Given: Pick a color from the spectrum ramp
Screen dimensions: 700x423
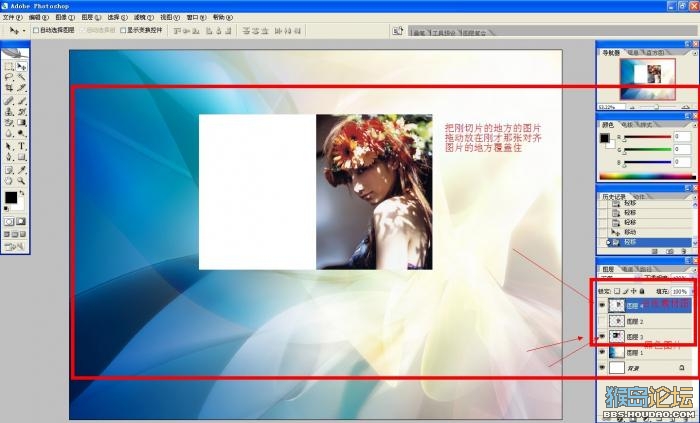Looking at the screenshot, I should pyautogui.click(x=647, y=177).
